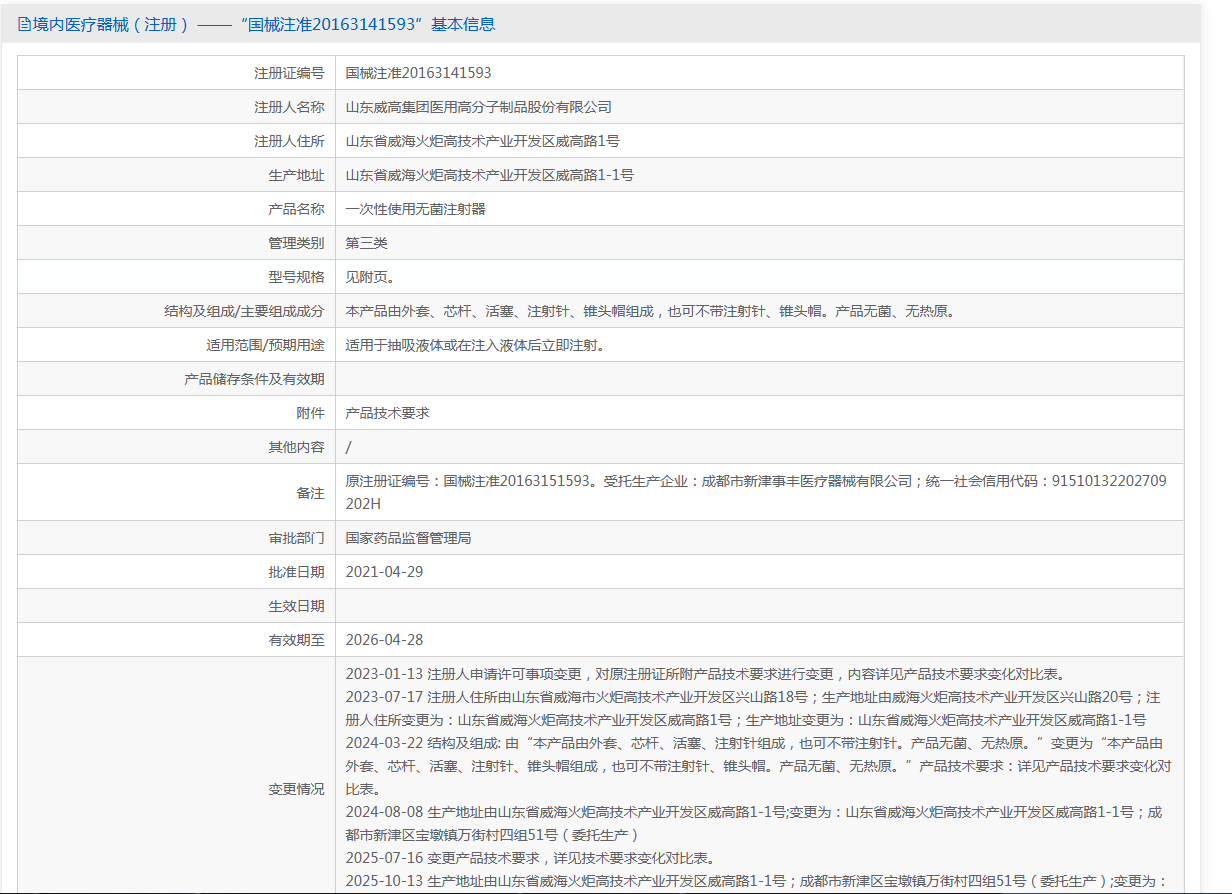1232x894 pixels.
Task: Select 山东威高集团医用高分子制品股份有限公司 text
Action: coord(478,107)
